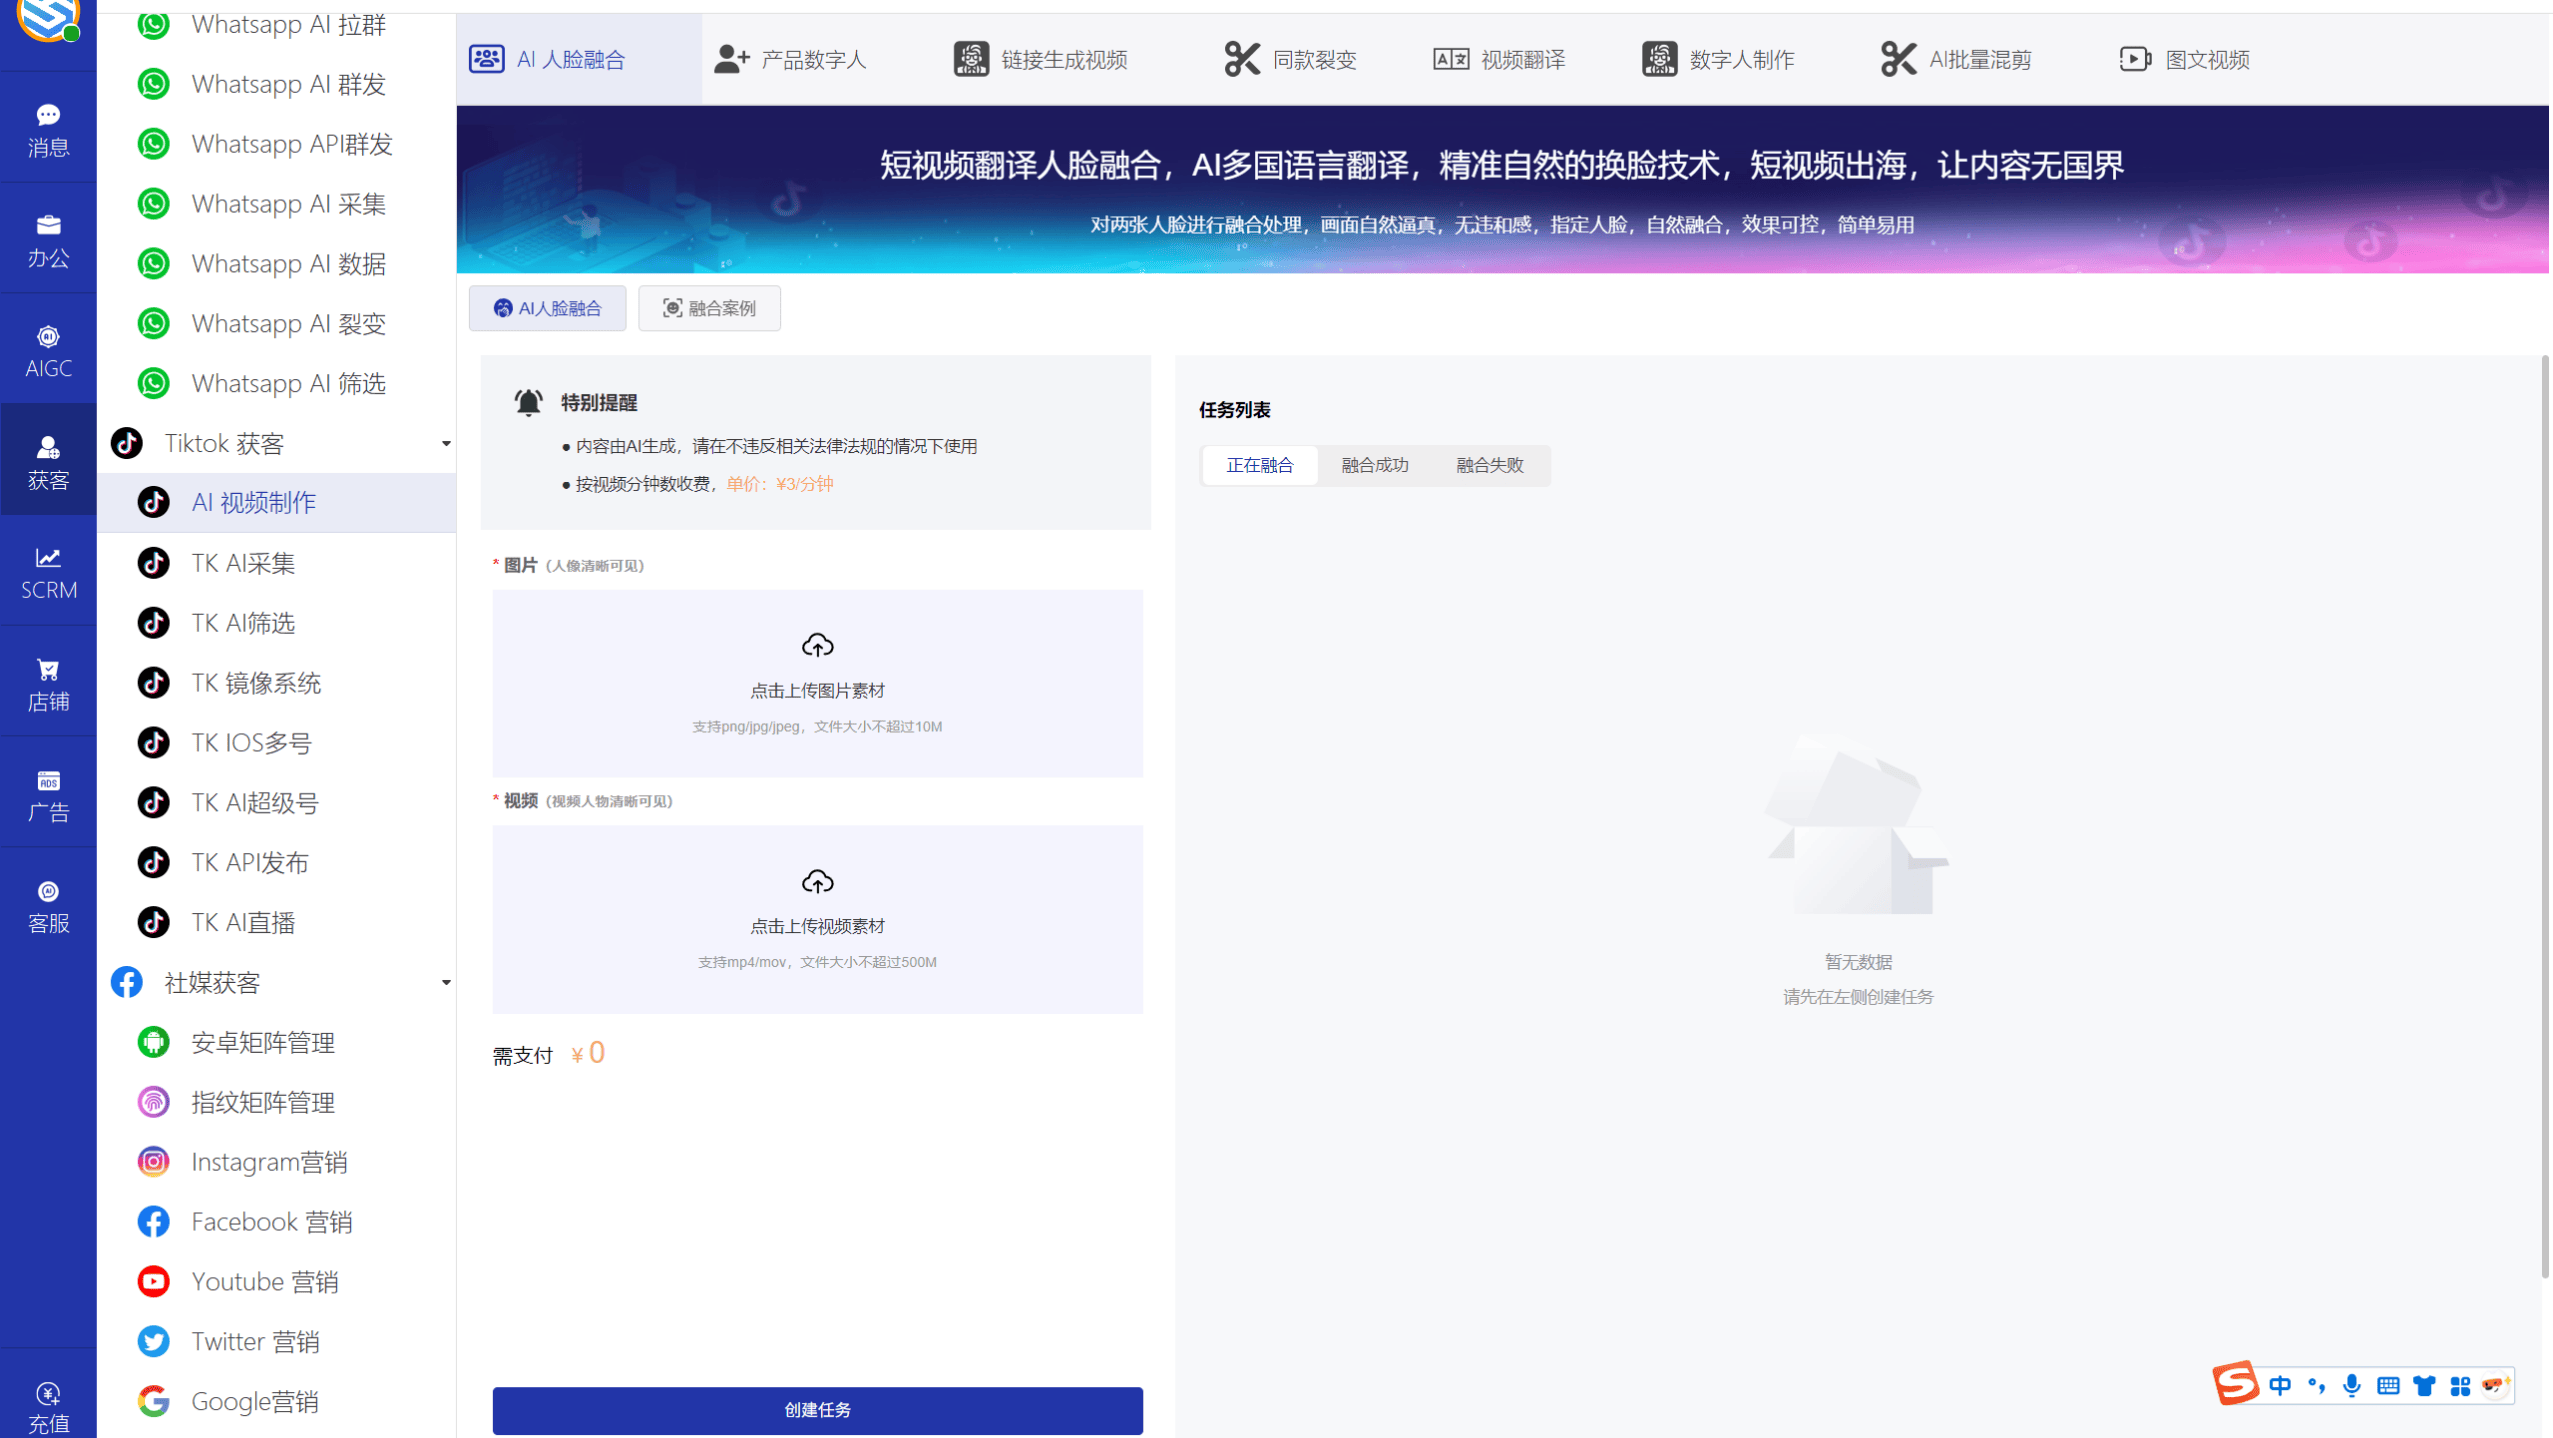Open the 融合案例 examples
Viewport: 2553px width, 1438px height.
tap(709, 308)
